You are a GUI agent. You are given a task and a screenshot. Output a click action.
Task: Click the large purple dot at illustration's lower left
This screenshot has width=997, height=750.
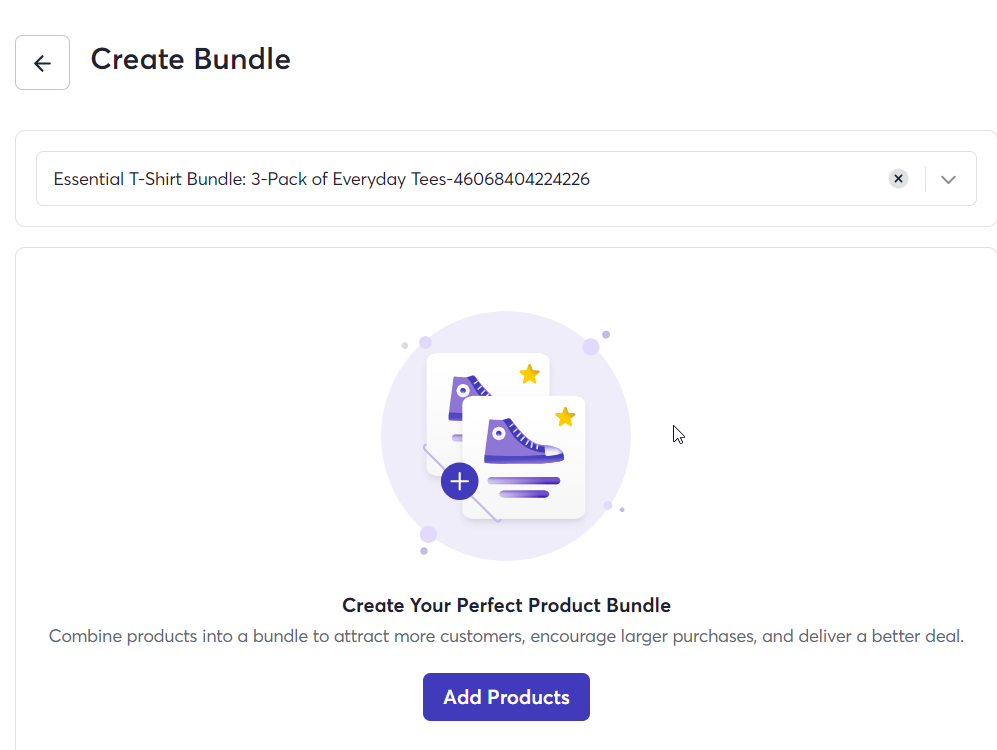428,534
